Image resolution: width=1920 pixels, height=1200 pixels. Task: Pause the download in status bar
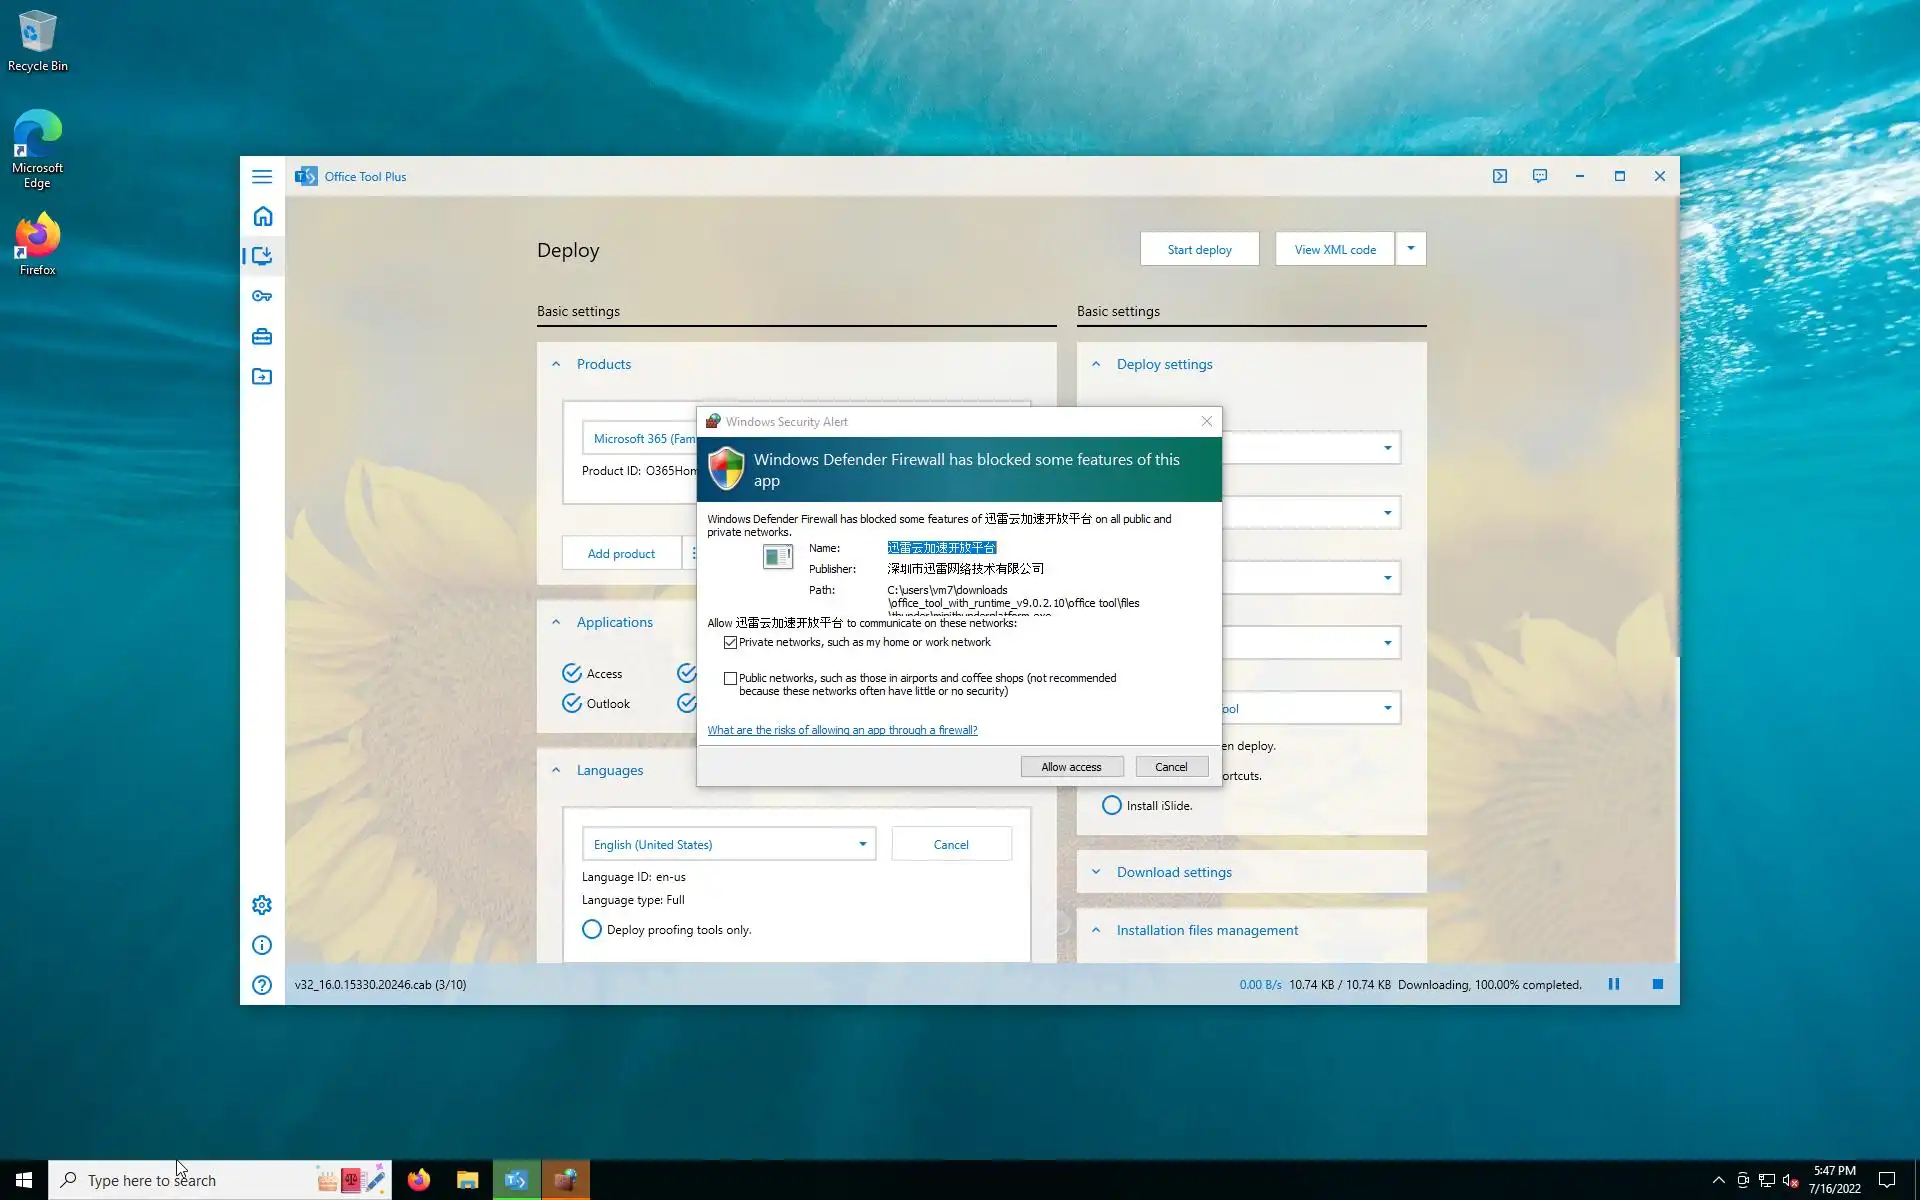pyautogui.click(x=1613, y=984)
